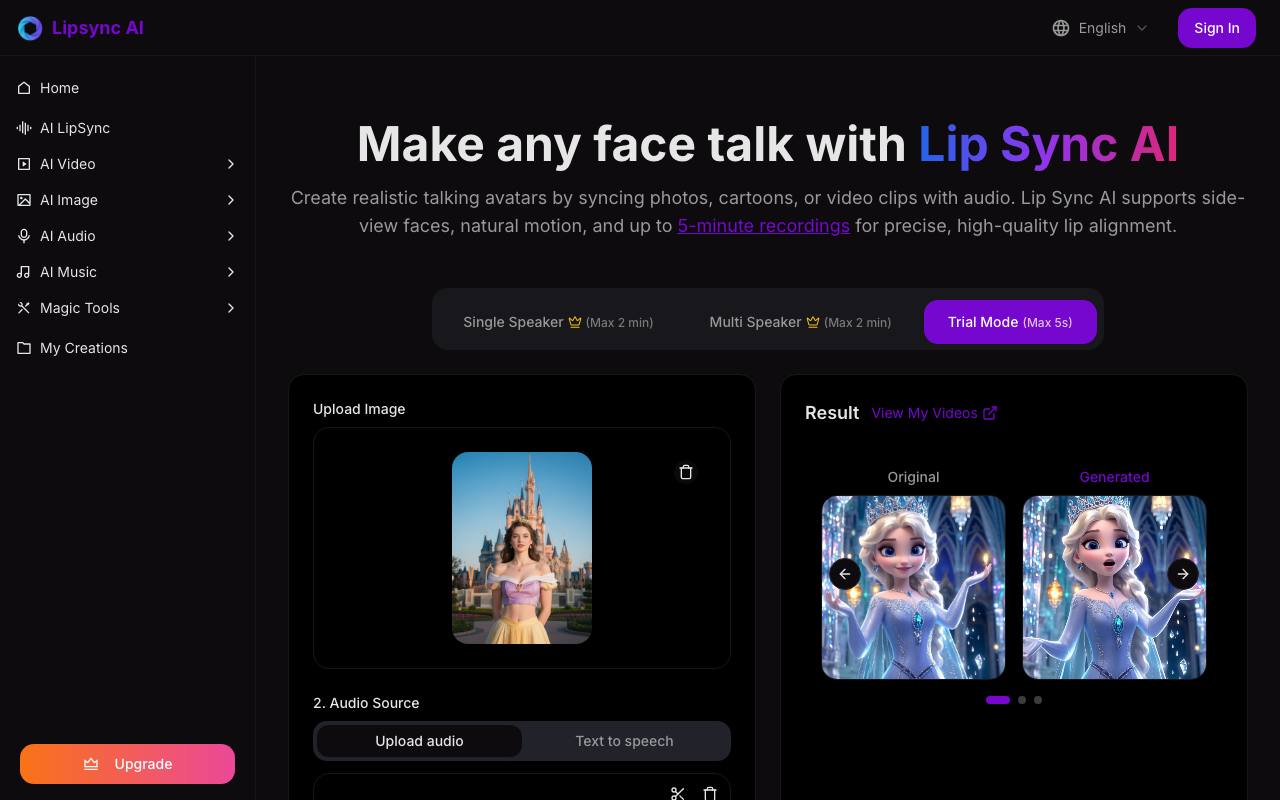Delete the uploaded image with trash icon
Image resolution: width=1280 pixels, height=800 pixels.
click(686, 472)
